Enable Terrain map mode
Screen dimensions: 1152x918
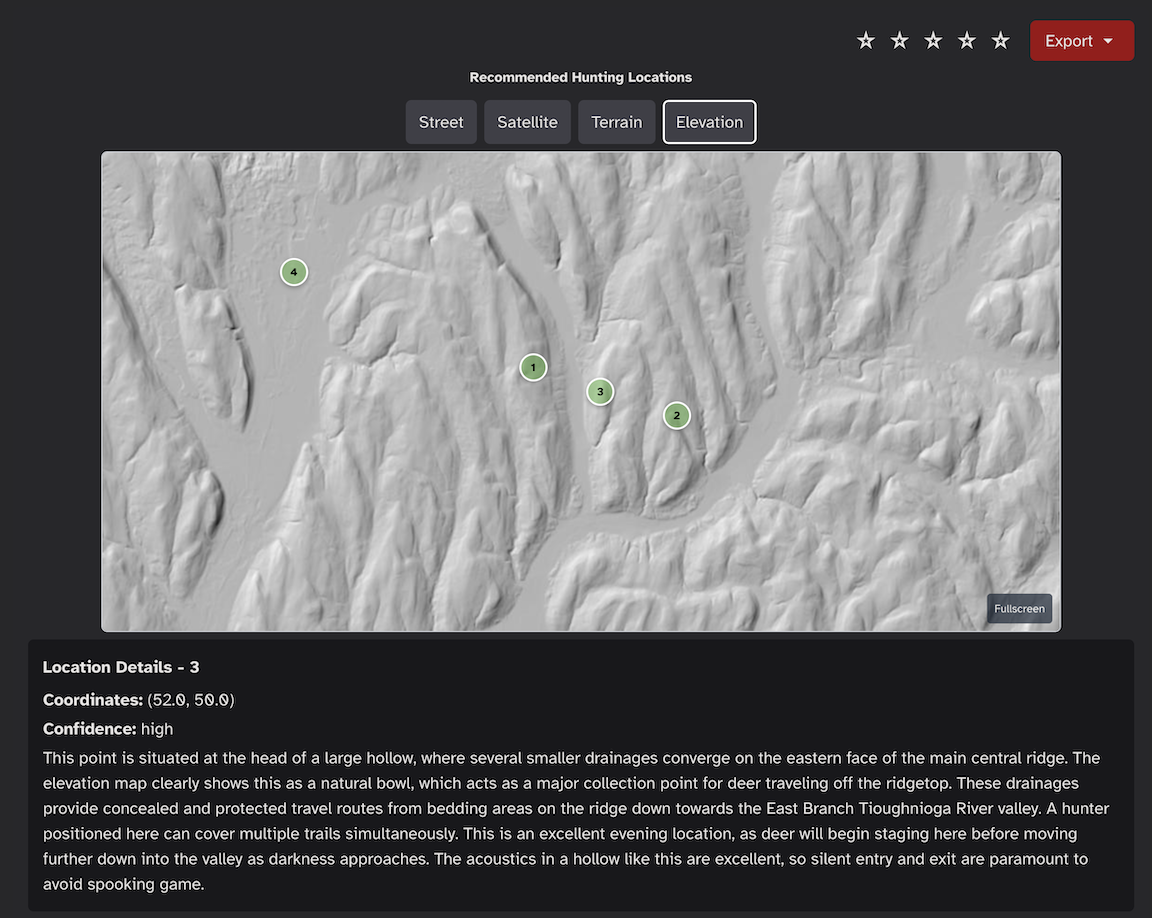click(616, 121)
